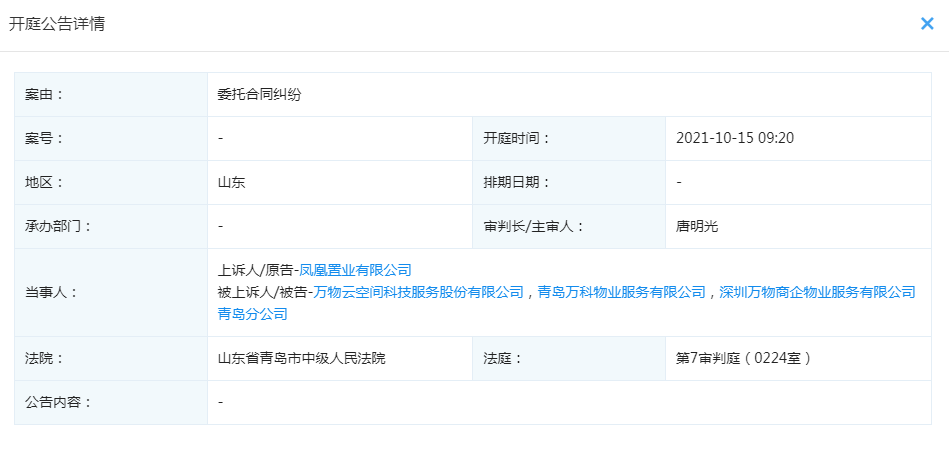
Task: Click the 当事人 field label
Action: click(x=51, y=292)
